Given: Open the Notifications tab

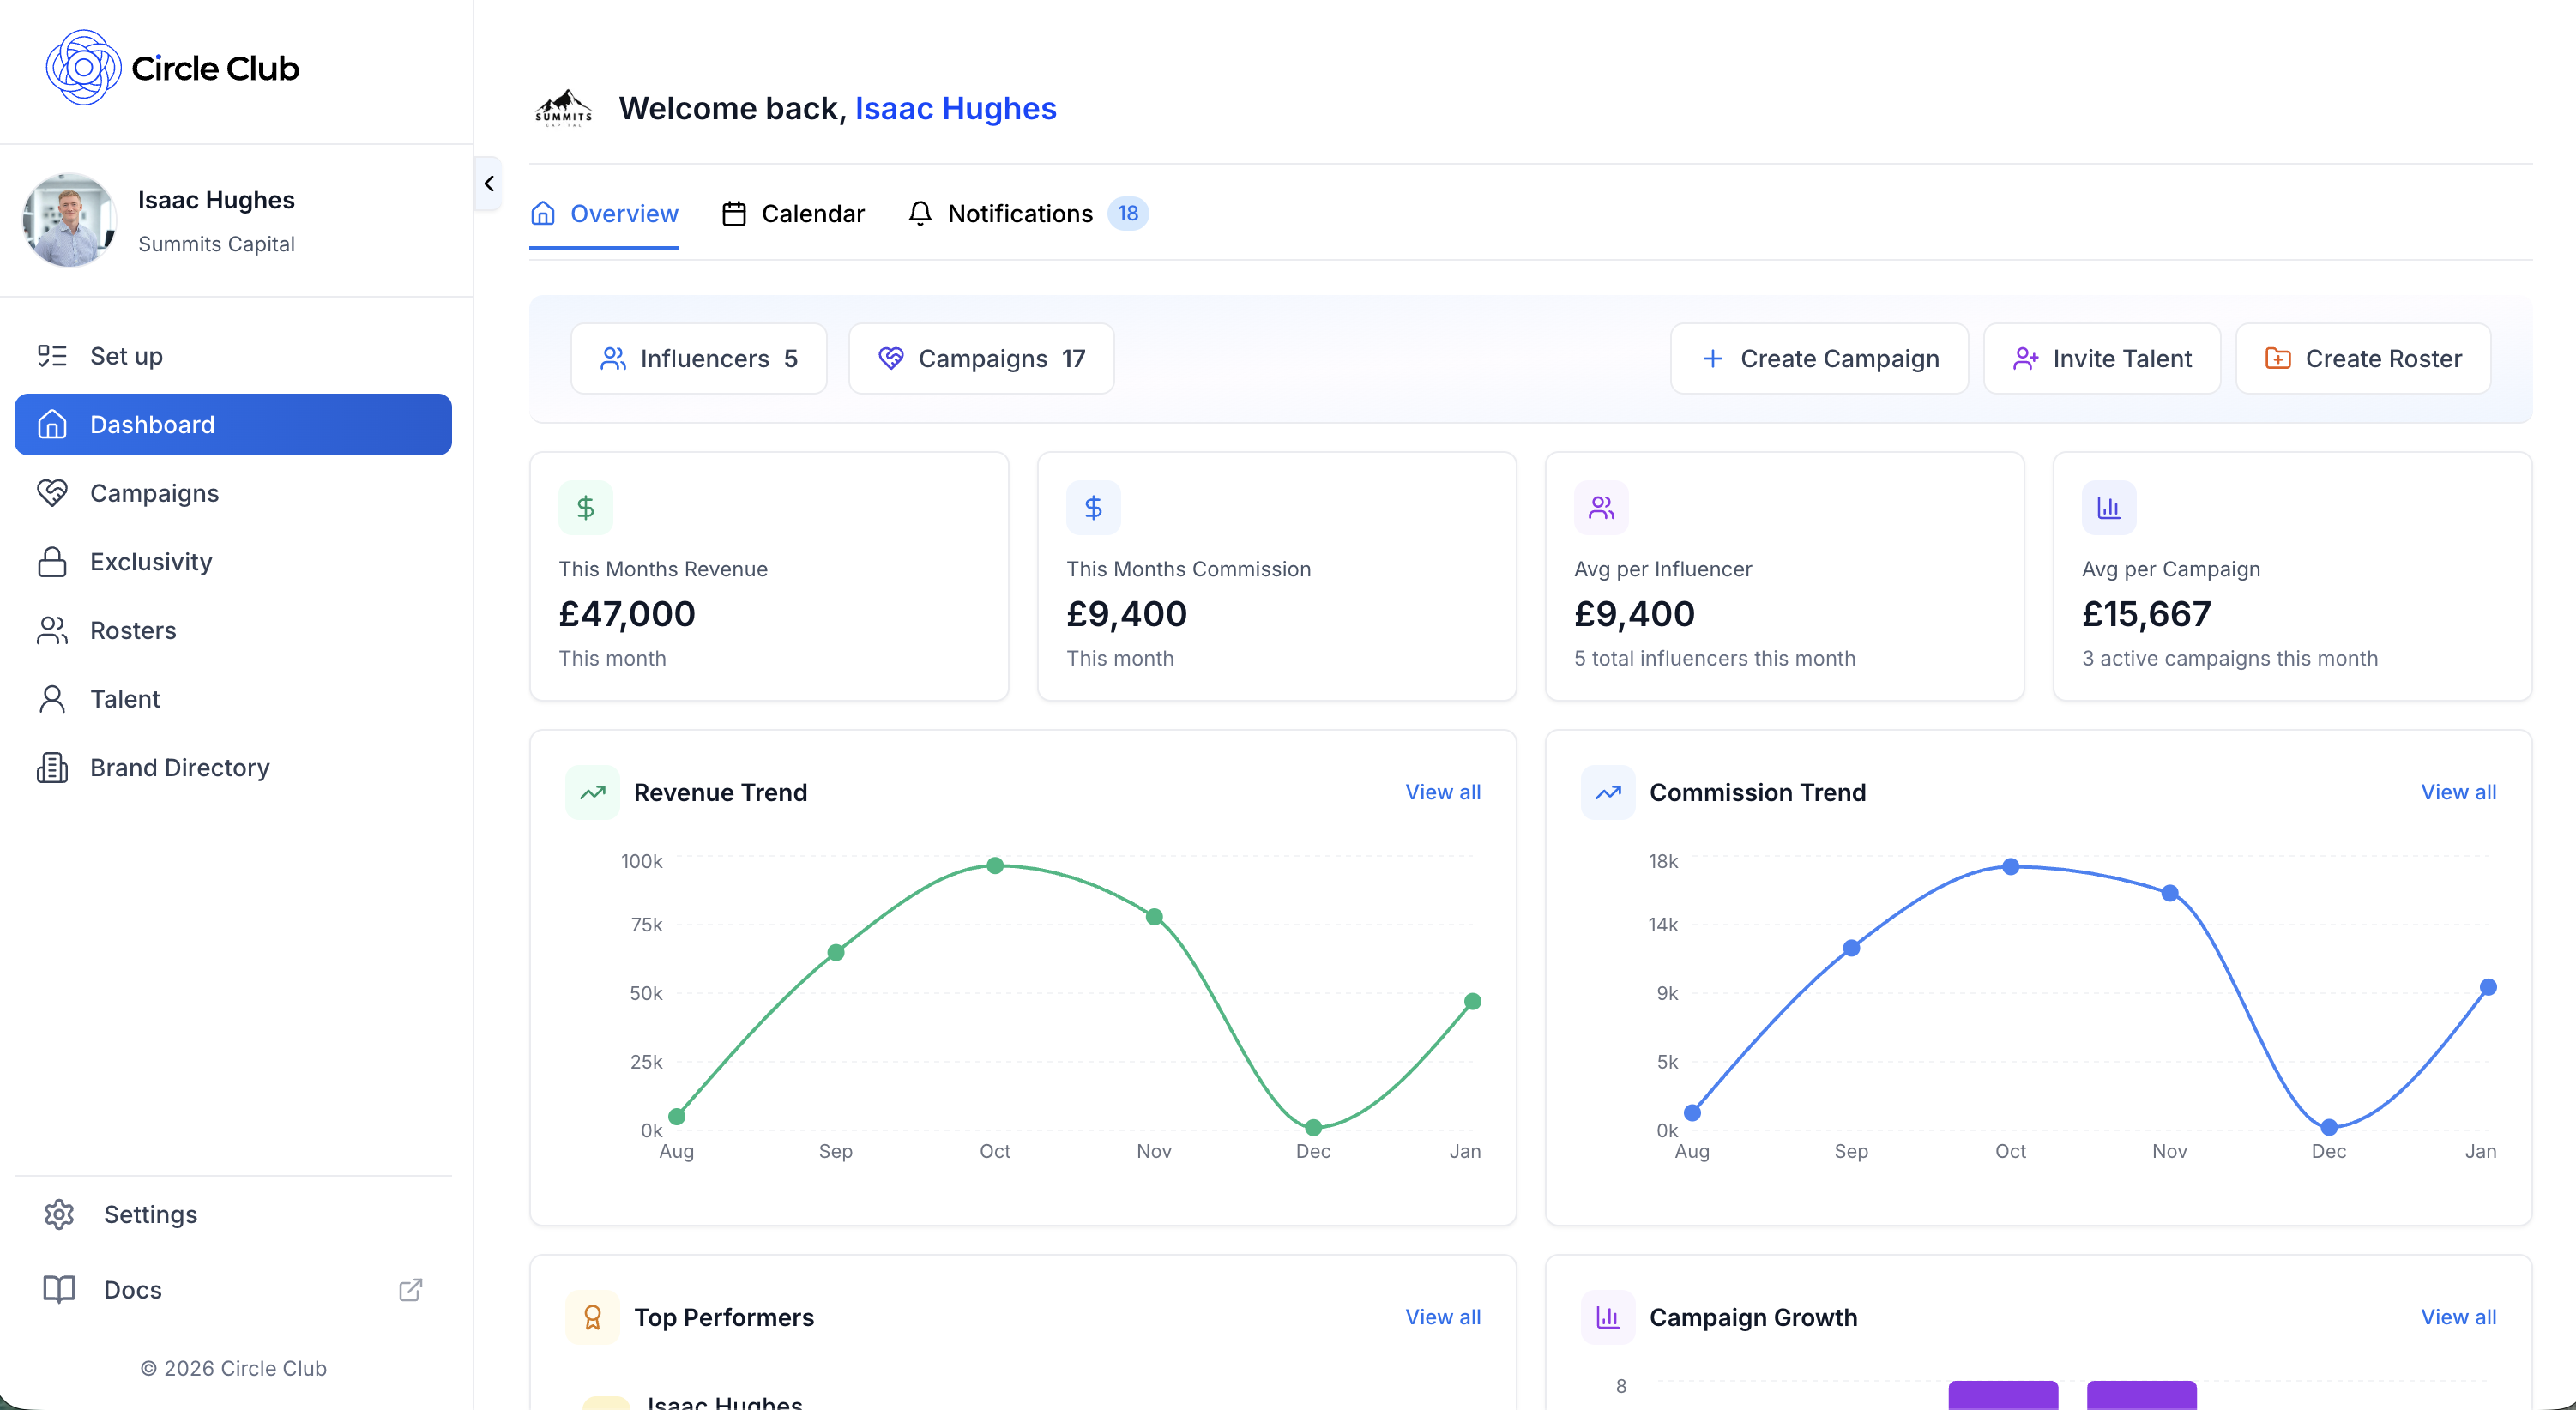Looking at the screenshot, I should pos(1020,213).
